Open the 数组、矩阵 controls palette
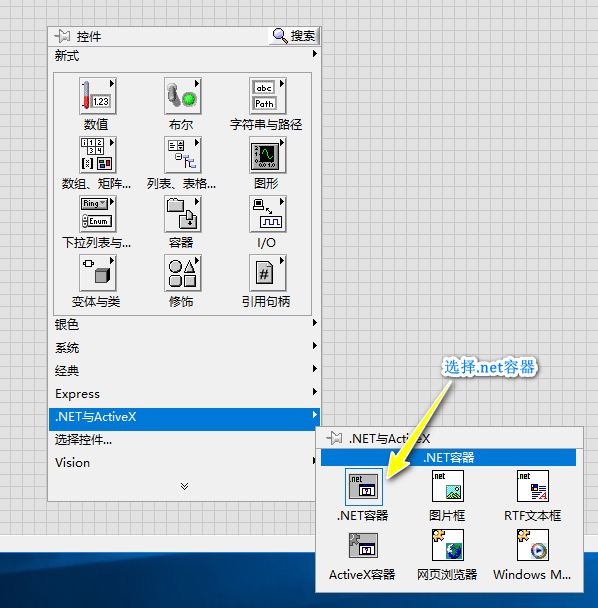Screen dimensions: 598x608 [x=98, y=155]
